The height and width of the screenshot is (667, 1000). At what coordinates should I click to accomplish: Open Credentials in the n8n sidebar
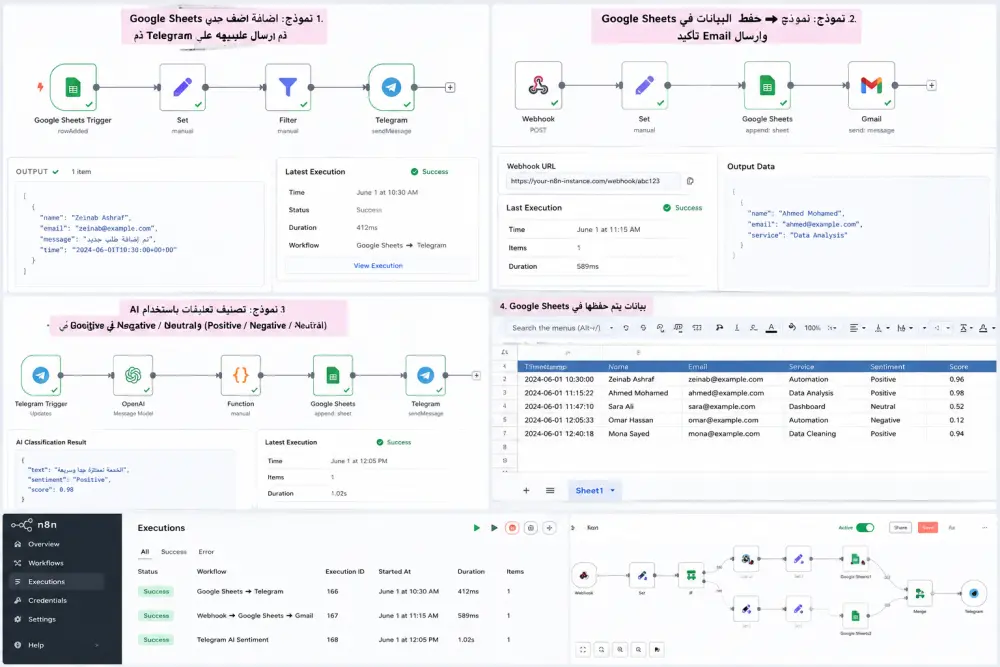(47, 600)
